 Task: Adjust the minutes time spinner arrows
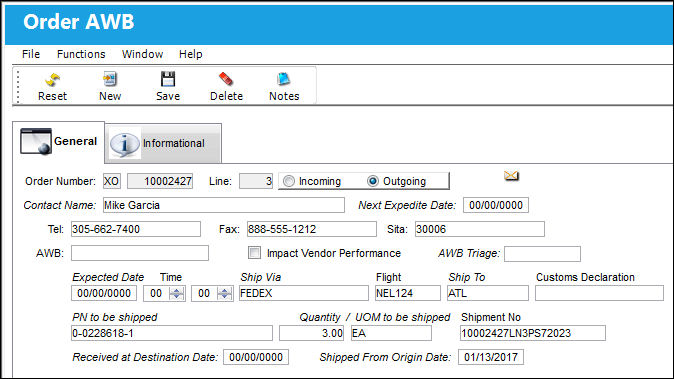224,293
